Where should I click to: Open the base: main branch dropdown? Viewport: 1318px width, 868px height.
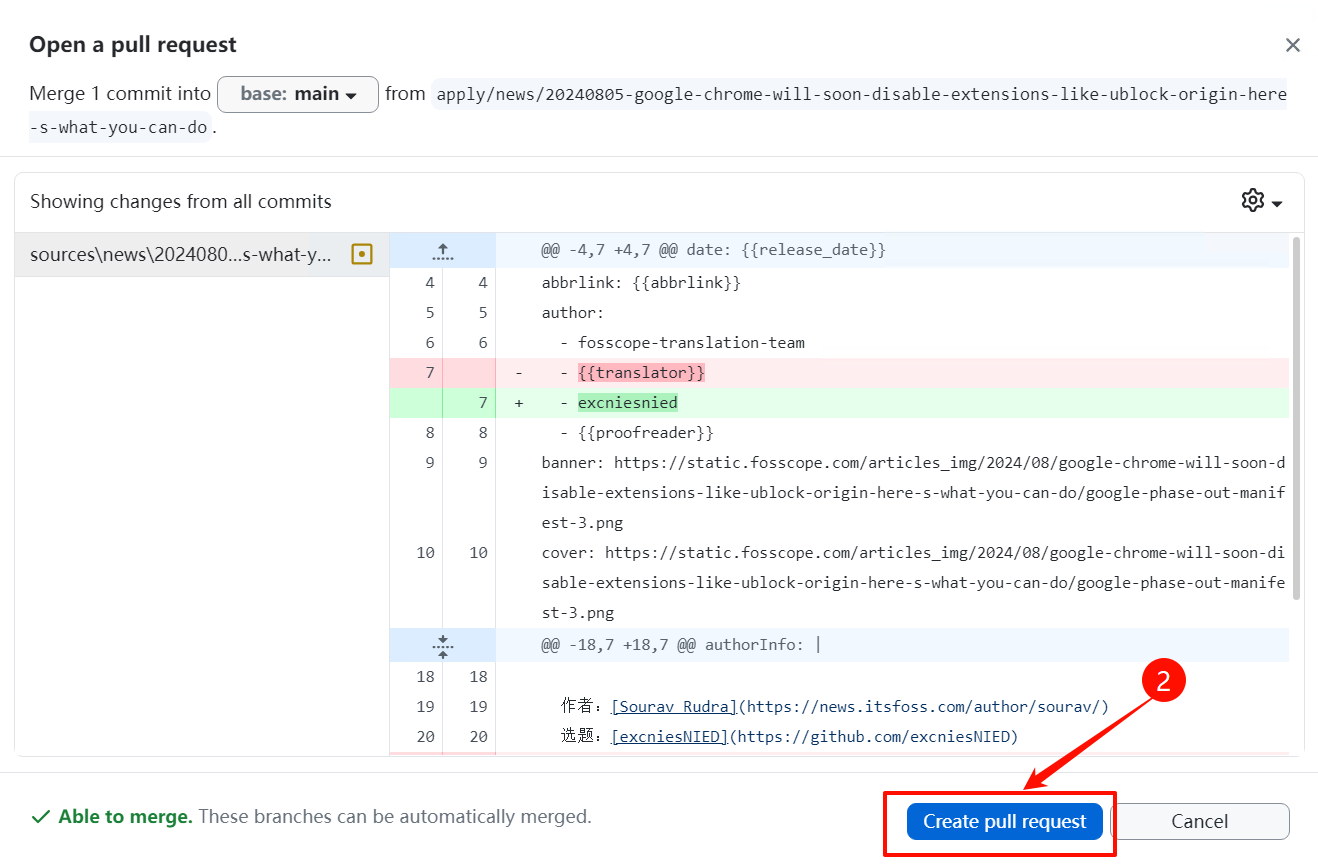click(x=298, y=94)
